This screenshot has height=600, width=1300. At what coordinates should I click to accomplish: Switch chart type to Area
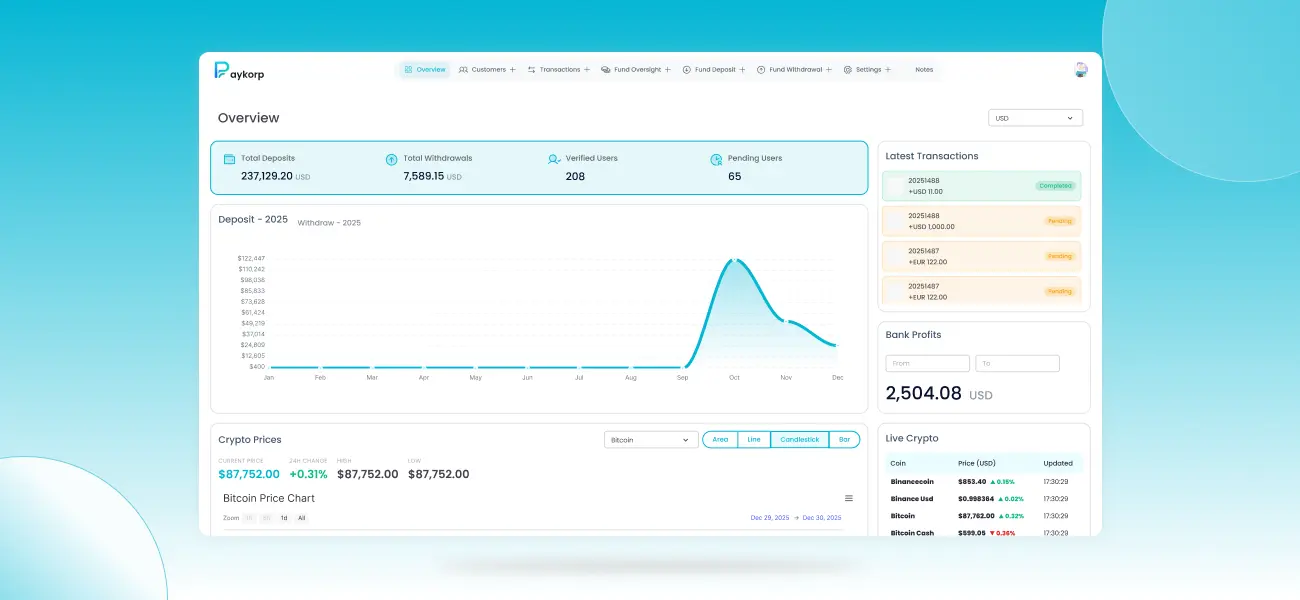[720, 440]
